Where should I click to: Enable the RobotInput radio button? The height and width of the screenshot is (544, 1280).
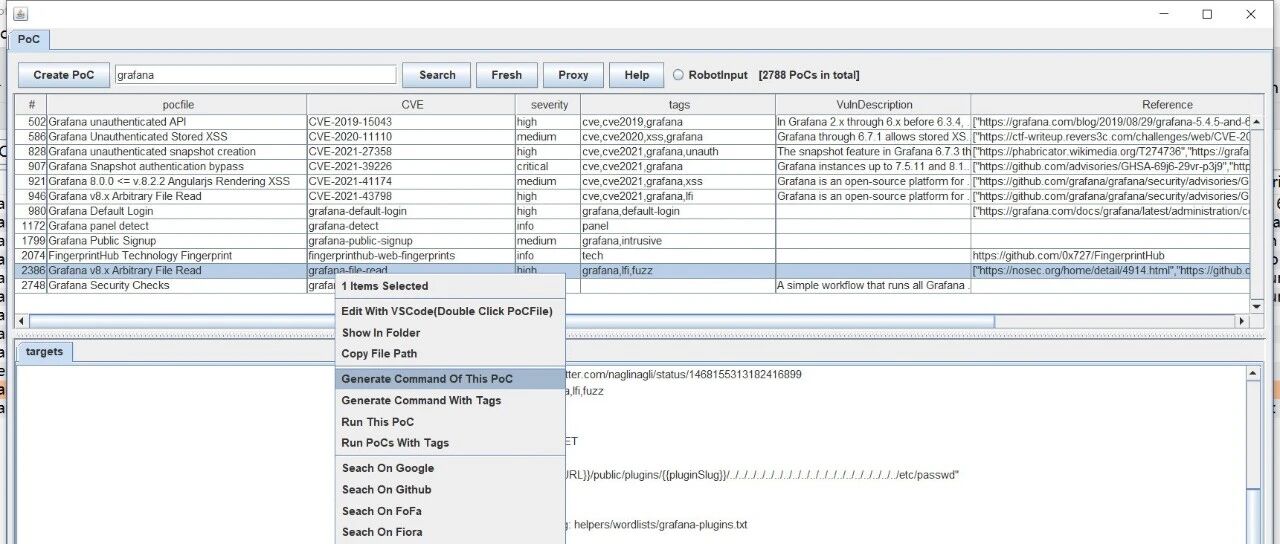click(x=678, y=75)
